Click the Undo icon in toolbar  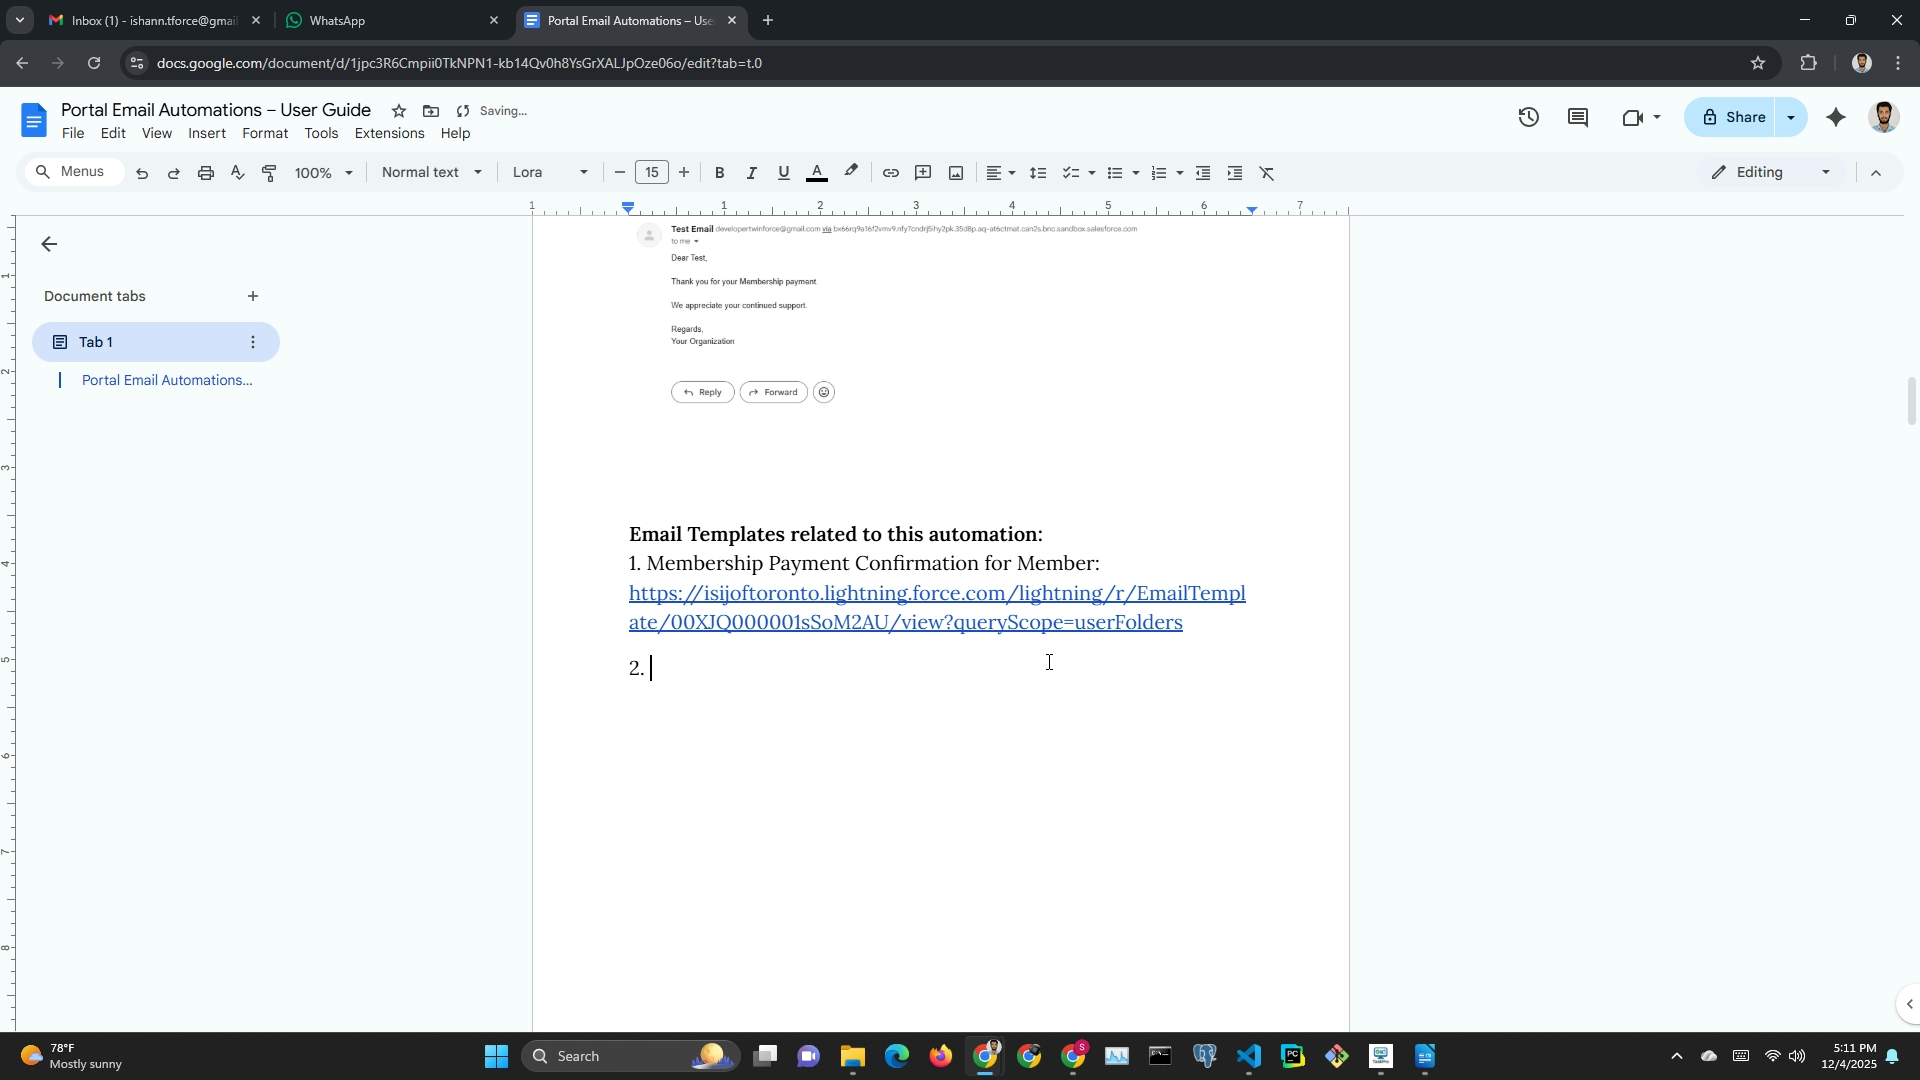coord(142,173)
